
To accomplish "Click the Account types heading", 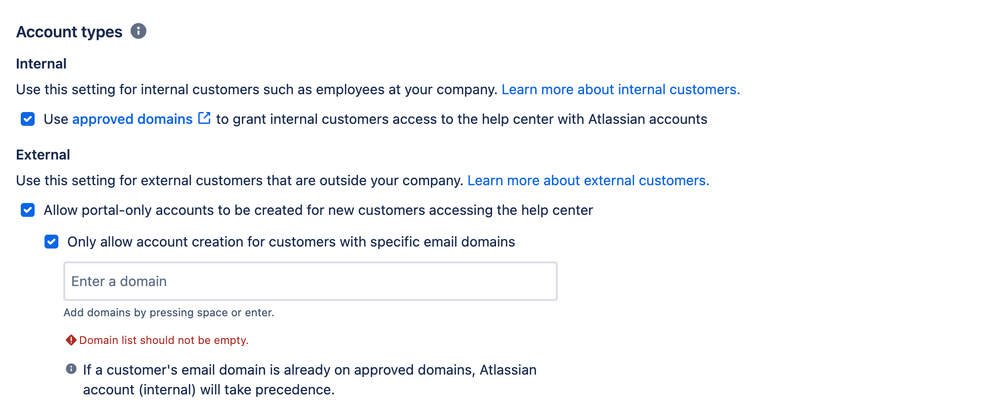I will 69,32.
